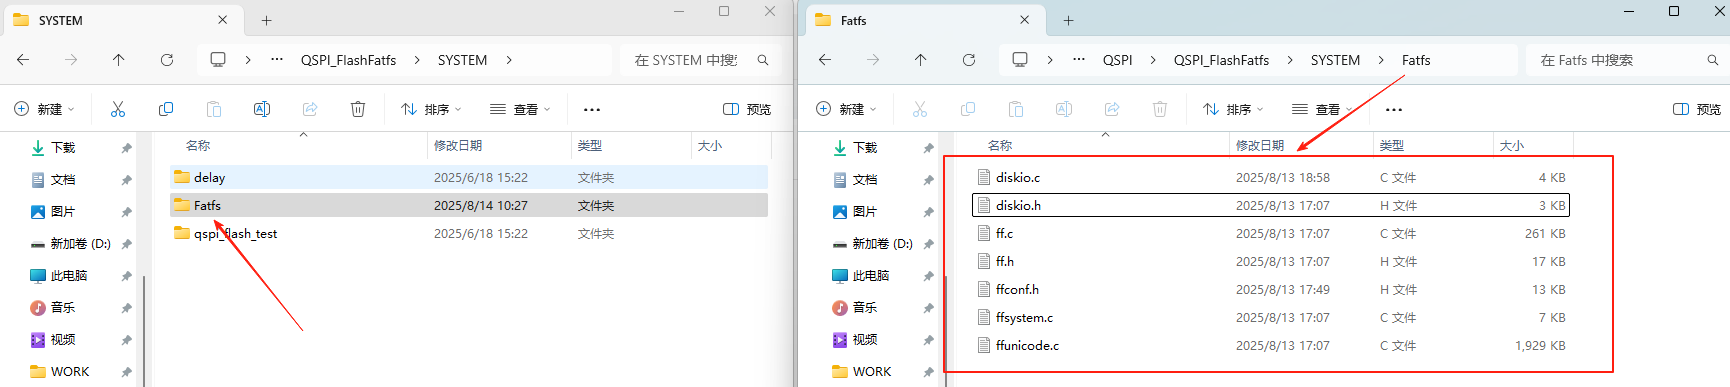Screen dimensions: 1730x387
Task: Open the 新建 dropdown in Fatfs window
Action: pos(847,109)
